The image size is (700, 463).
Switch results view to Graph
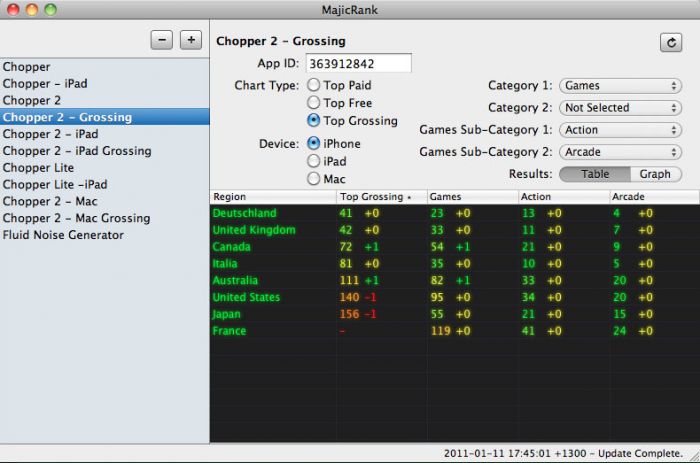coord(655,174)
